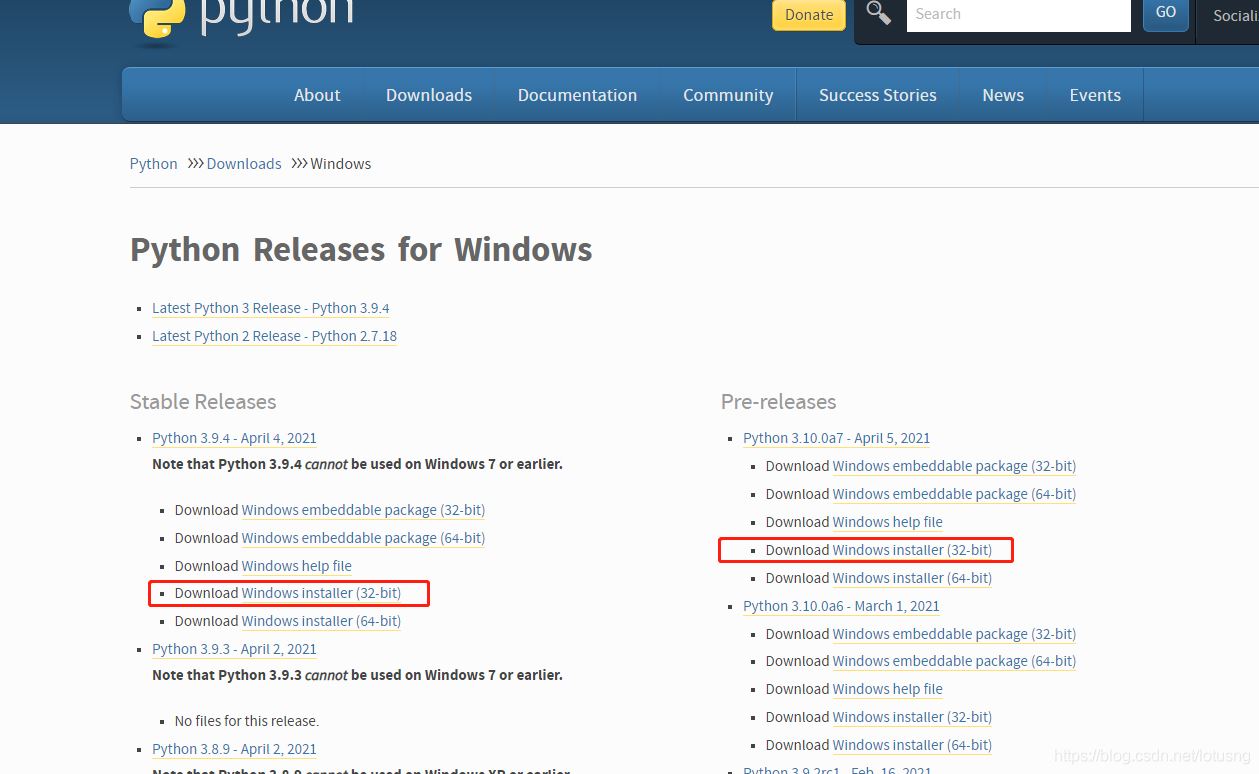Open Latest Python 2 Release - Python 2.7.18

tap(274, 336)
